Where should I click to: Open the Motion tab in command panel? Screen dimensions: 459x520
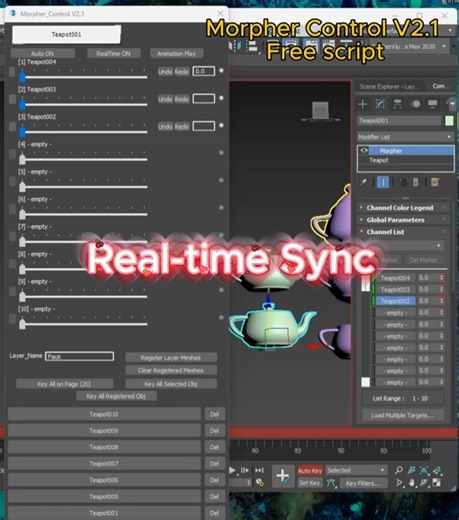click(x=415, y=104)
